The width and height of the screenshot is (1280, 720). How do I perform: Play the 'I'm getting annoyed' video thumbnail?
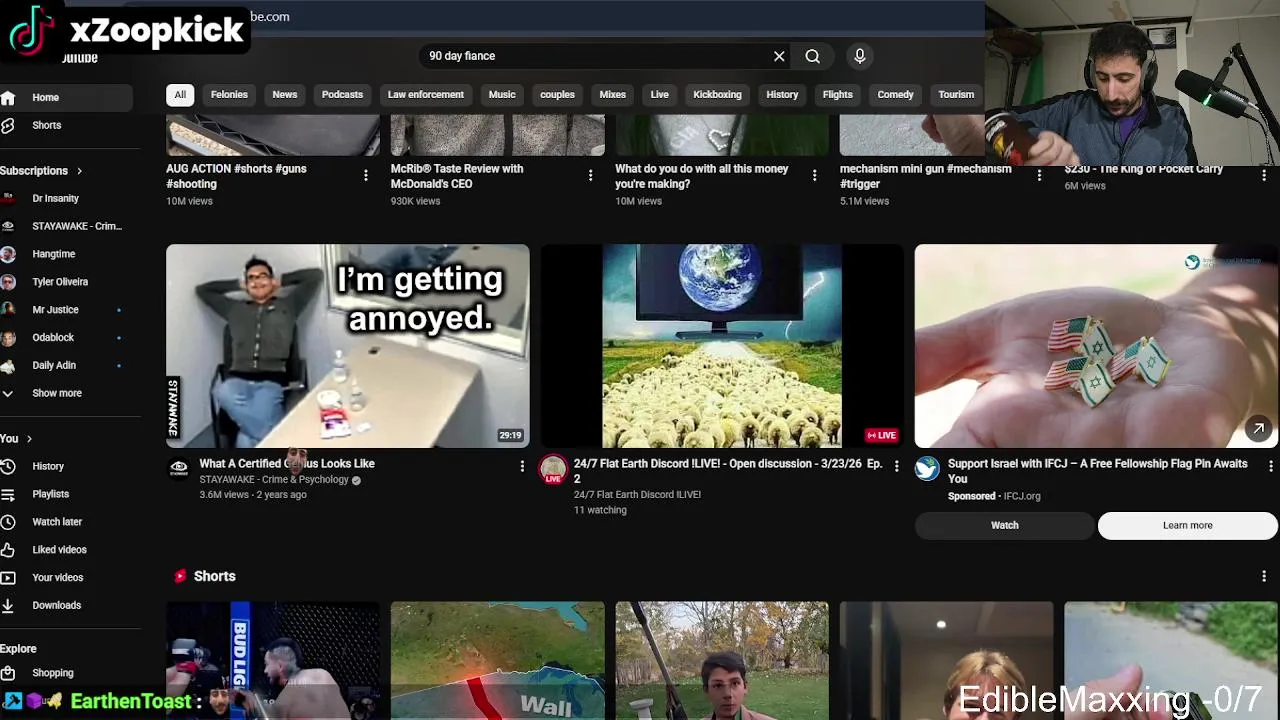point(347,346)
